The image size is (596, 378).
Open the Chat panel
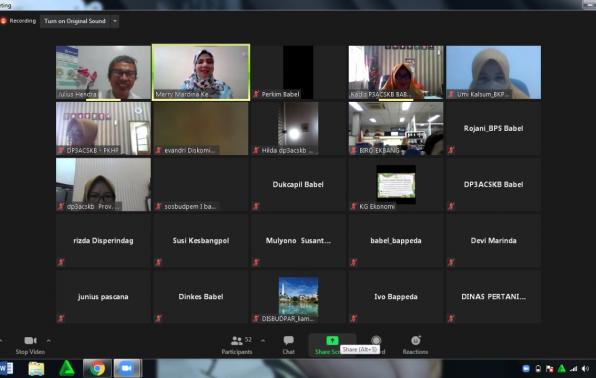(288, 345)
